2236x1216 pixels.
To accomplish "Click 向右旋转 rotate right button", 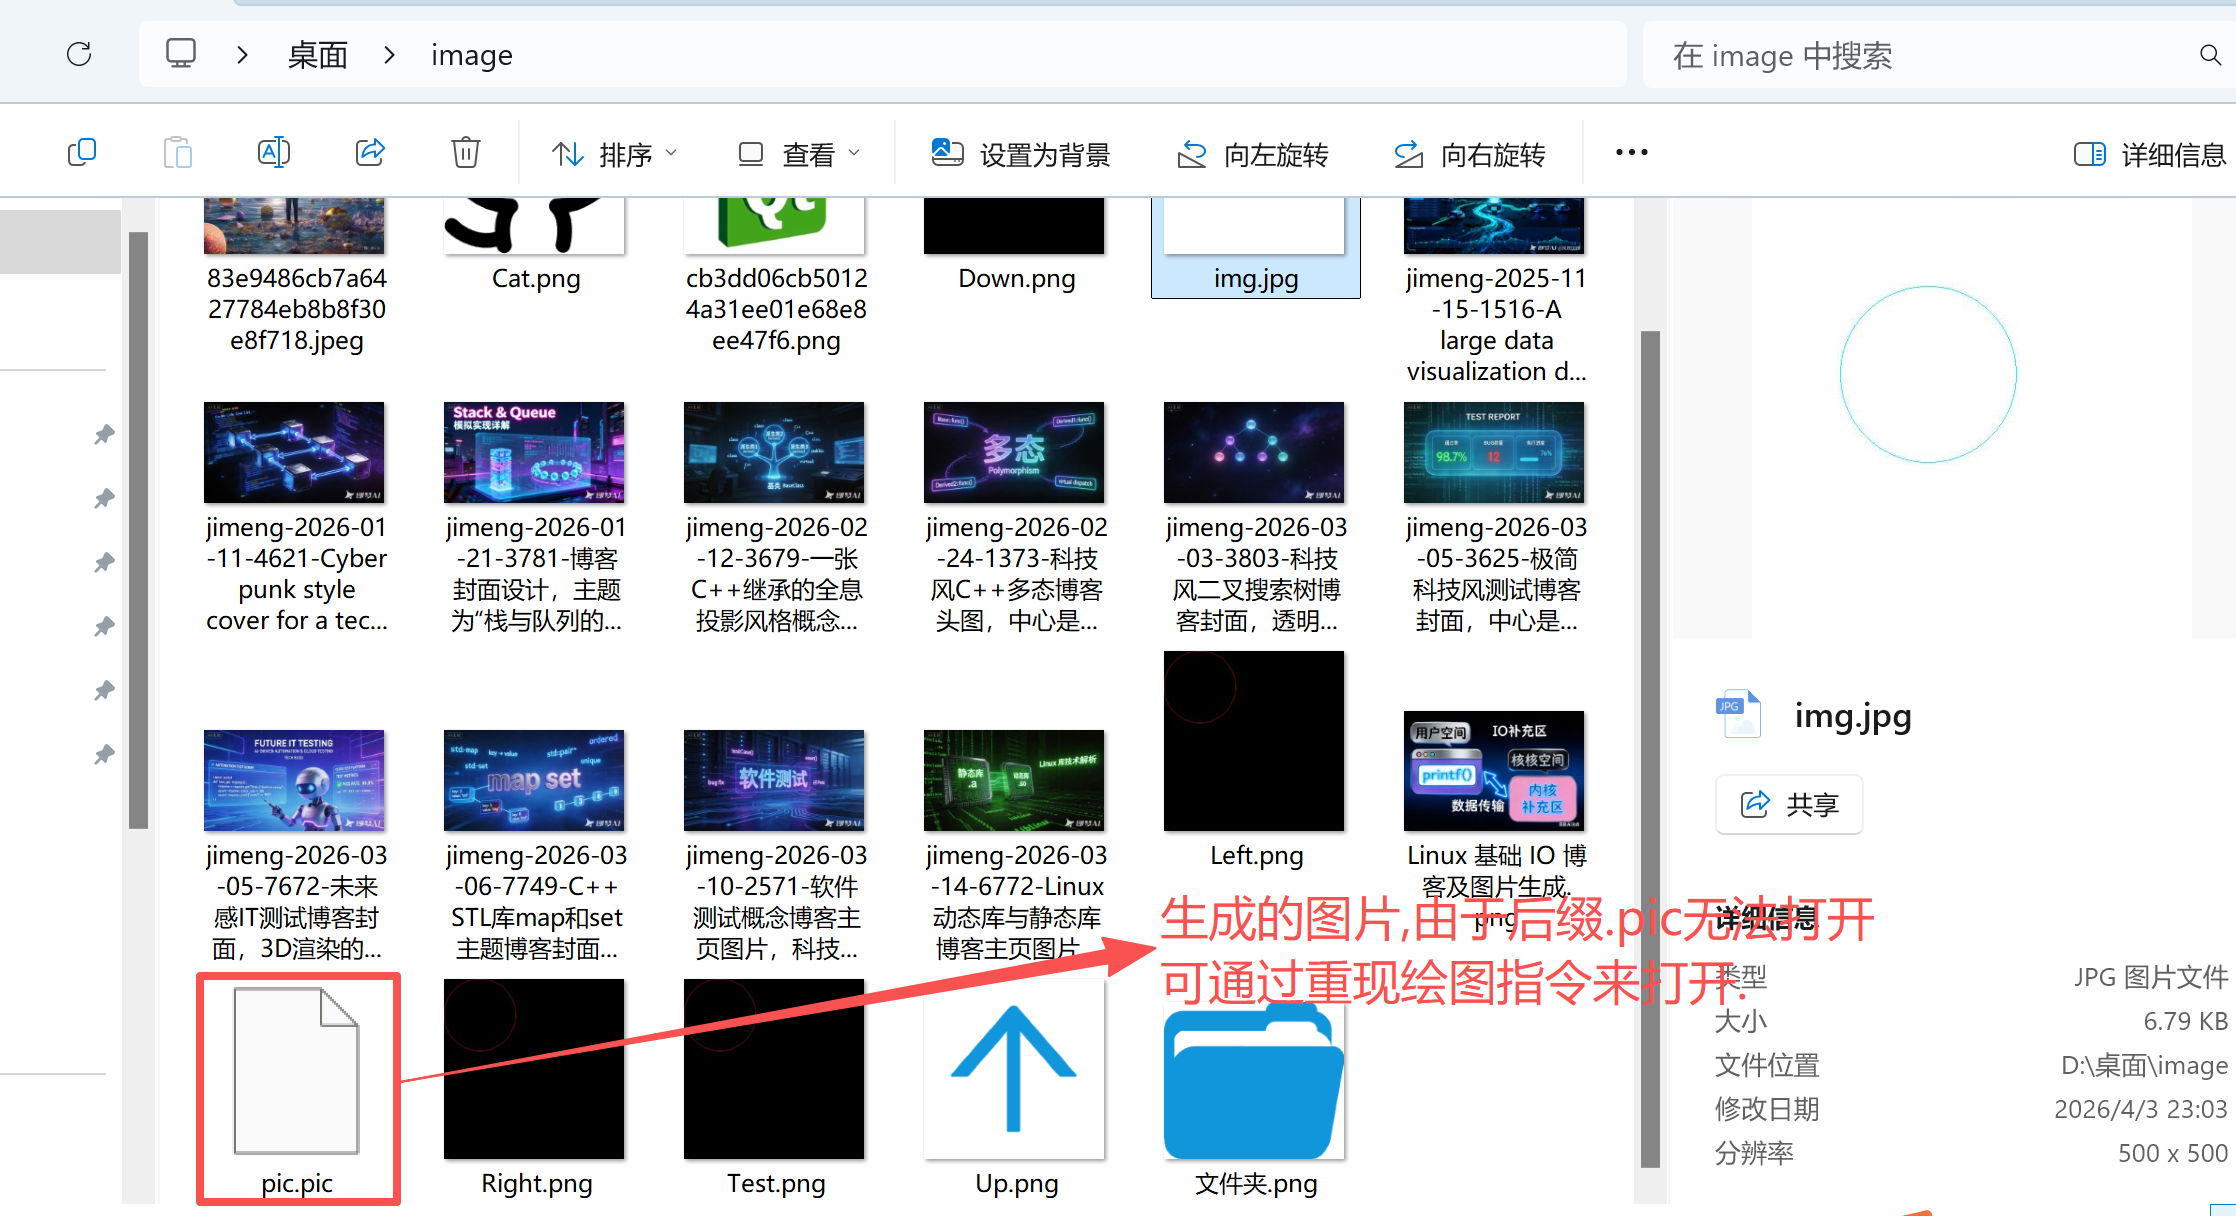I will point(1469,154).
